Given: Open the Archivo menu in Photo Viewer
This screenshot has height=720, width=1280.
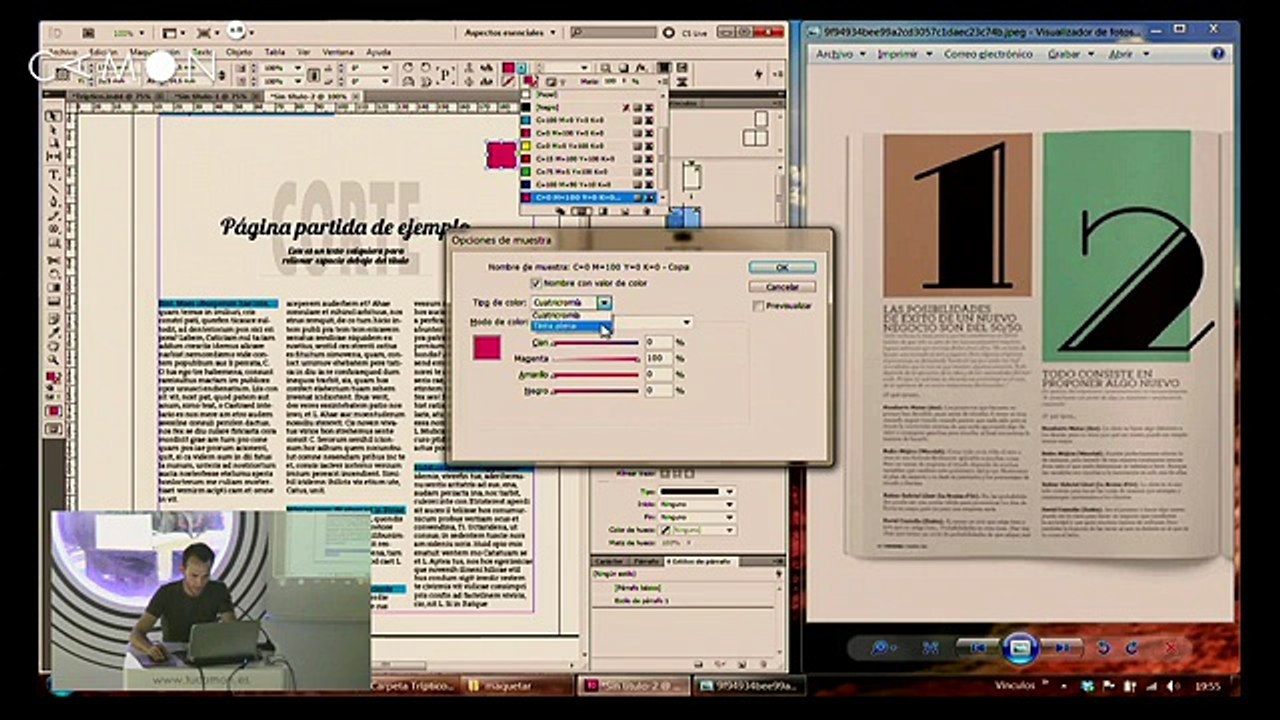Looking at the screenshot, I should click(839, 54).
